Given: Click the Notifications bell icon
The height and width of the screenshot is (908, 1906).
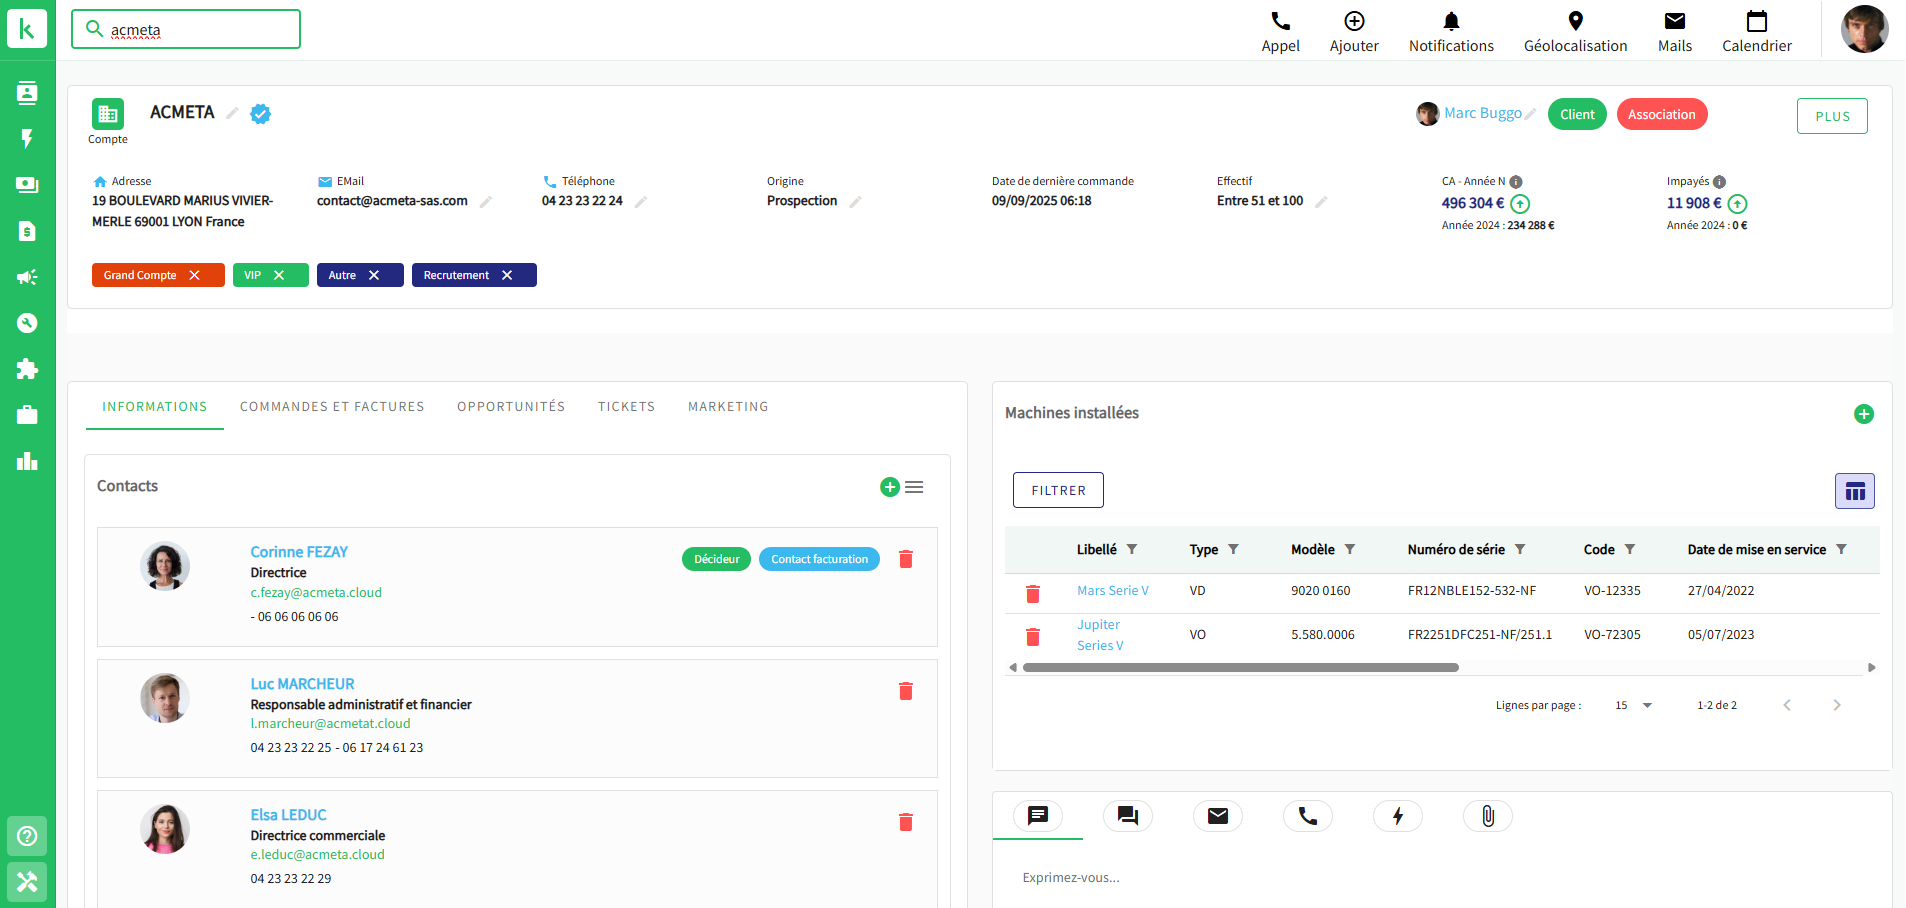Looking at the screenshot, I should pos(1451,22).
